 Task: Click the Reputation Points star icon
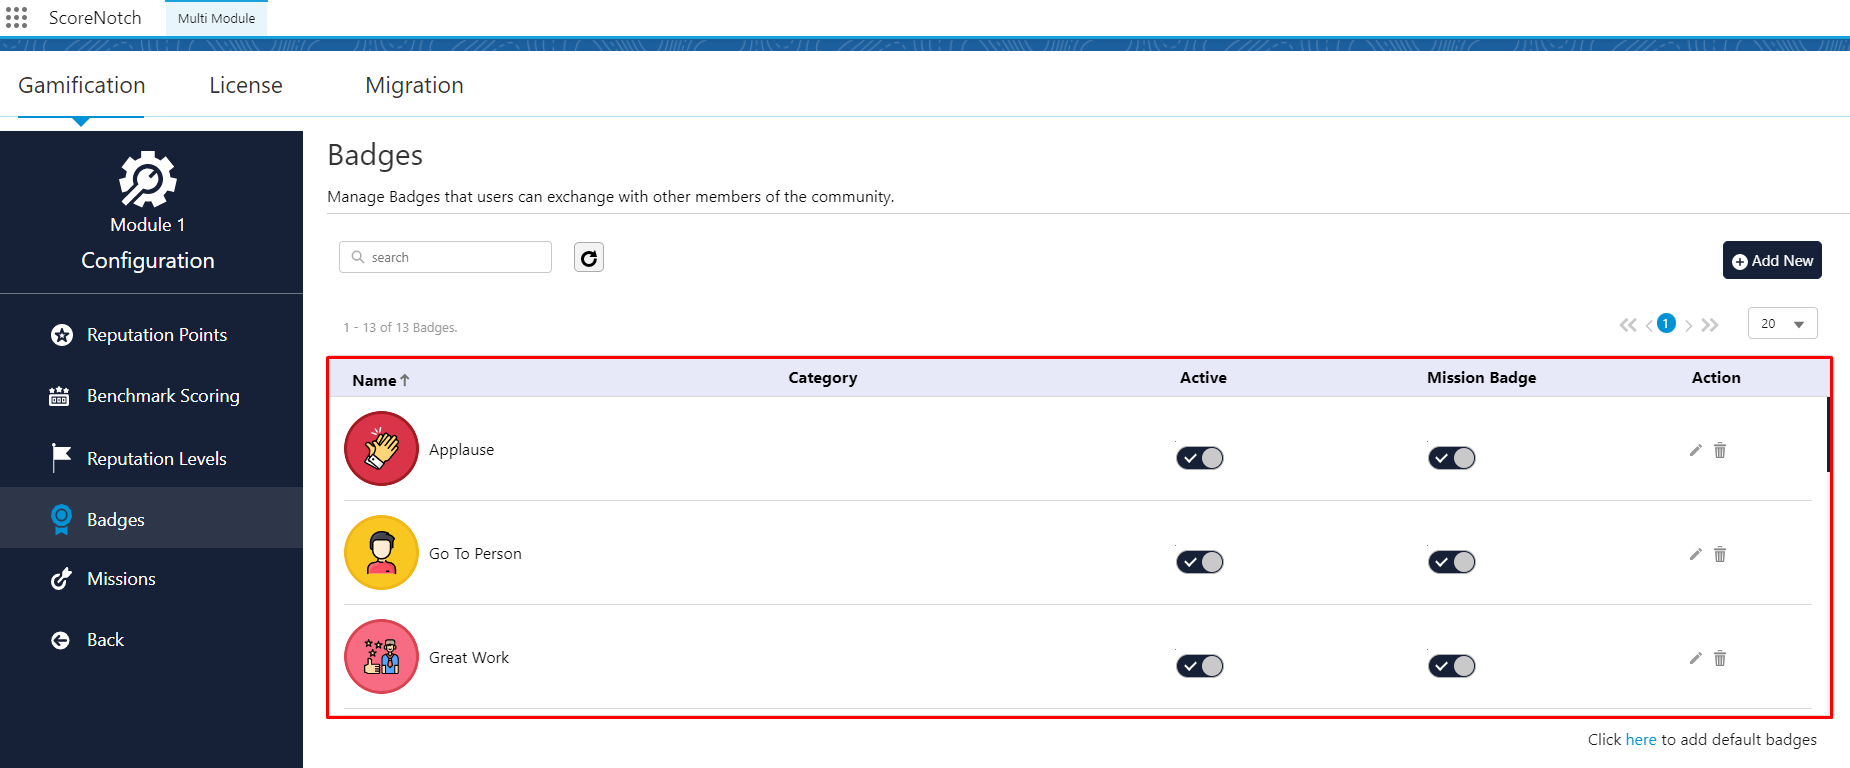coord(62,335)
